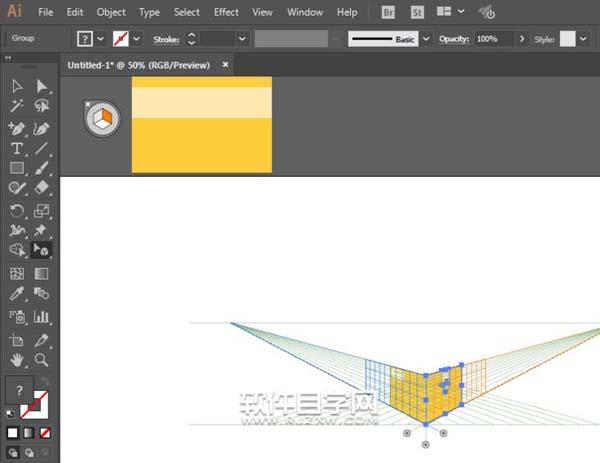Image resolution: width=600 pixels, height=463 pixels.
Task: Select the Slice tool
Action: (x=41, y=340)
